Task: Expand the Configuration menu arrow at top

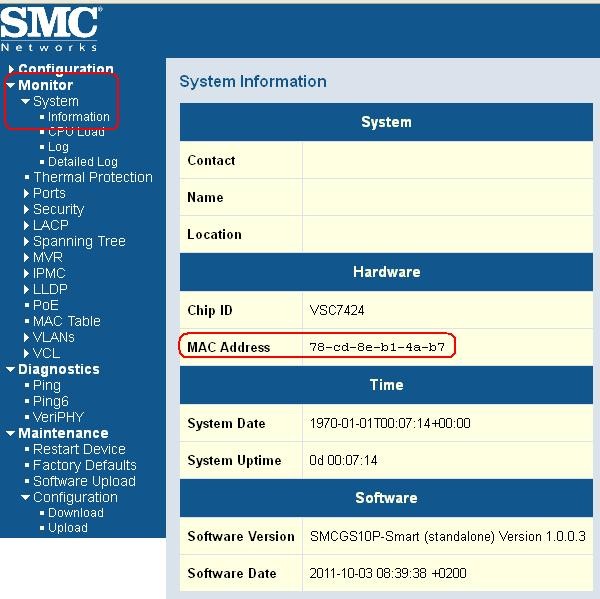Action: (x=11, y=69)
